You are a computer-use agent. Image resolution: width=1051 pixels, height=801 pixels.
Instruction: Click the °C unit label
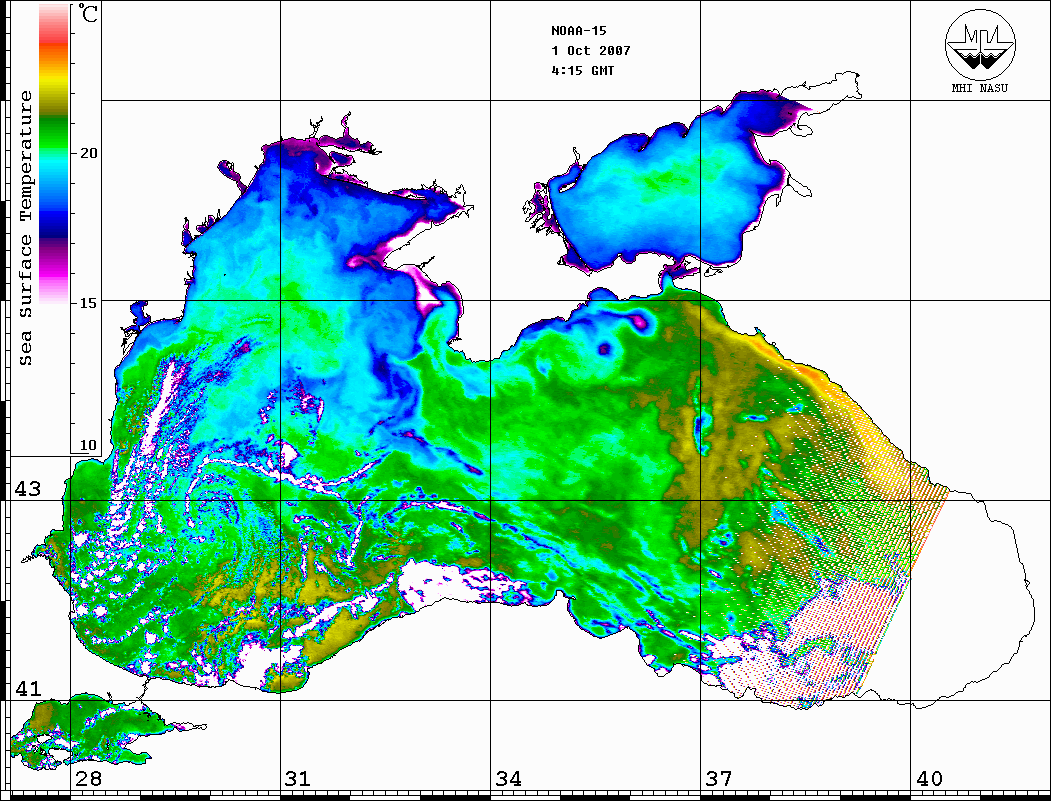[88, 13]
